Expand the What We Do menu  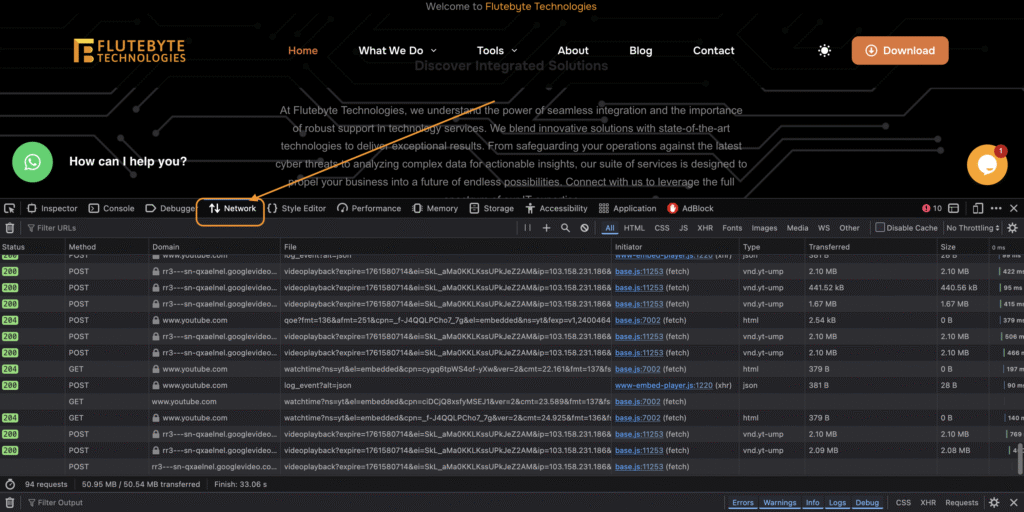click(397, 51)
